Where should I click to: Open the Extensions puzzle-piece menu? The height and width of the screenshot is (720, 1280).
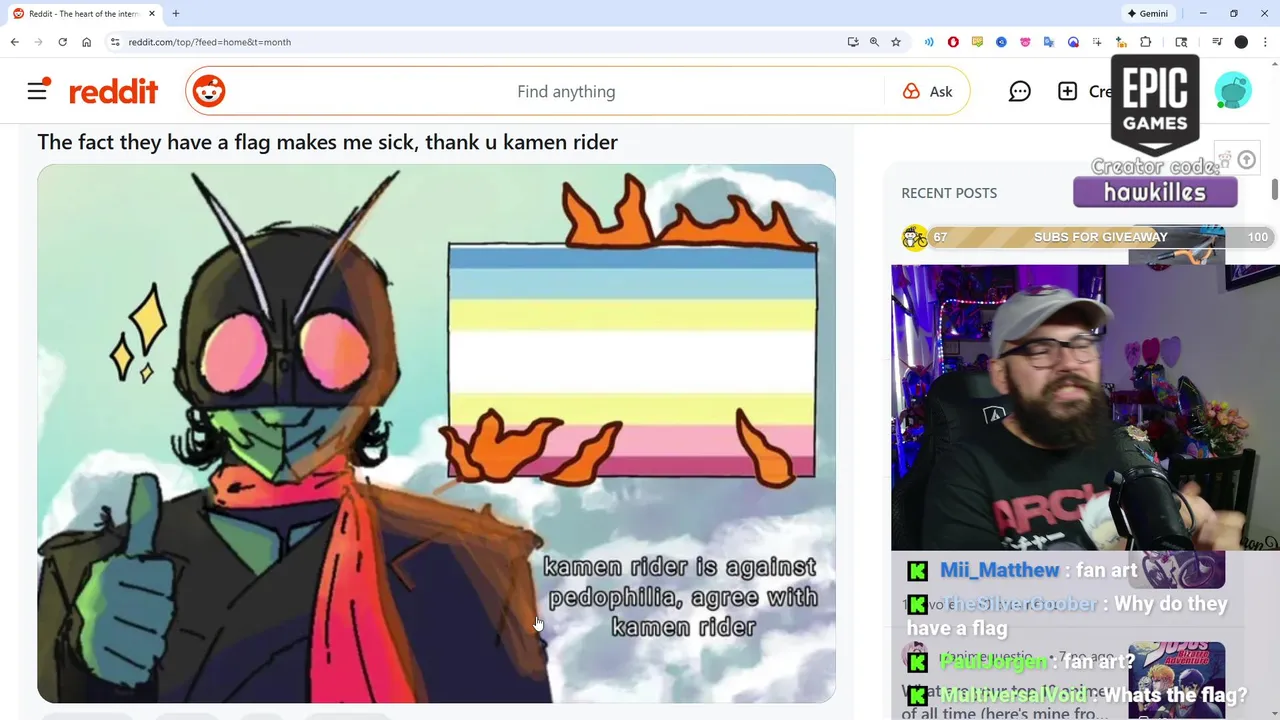pos(1146,42)
